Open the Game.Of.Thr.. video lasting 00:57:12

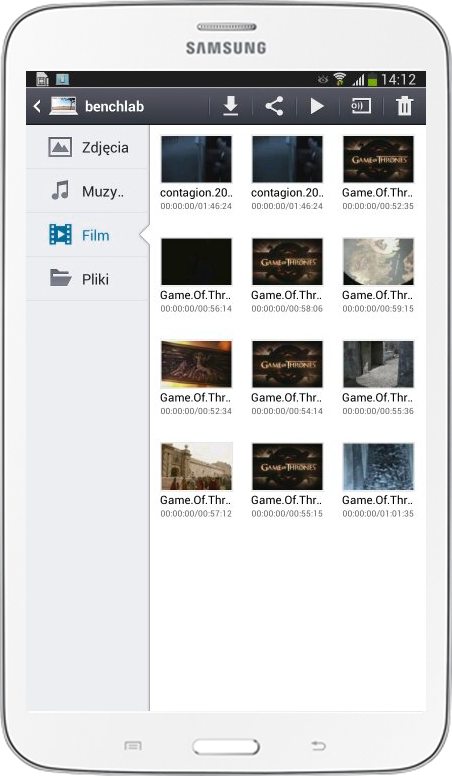196,467
